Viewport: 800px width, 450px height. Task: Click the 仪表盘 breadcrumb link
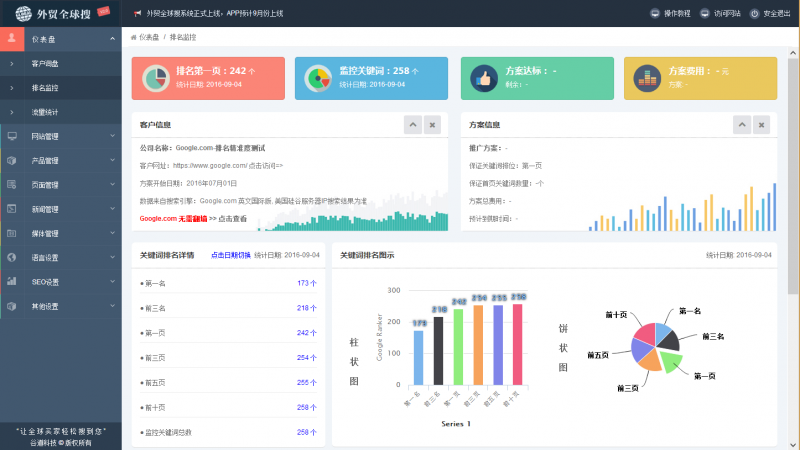pos(148,37)
